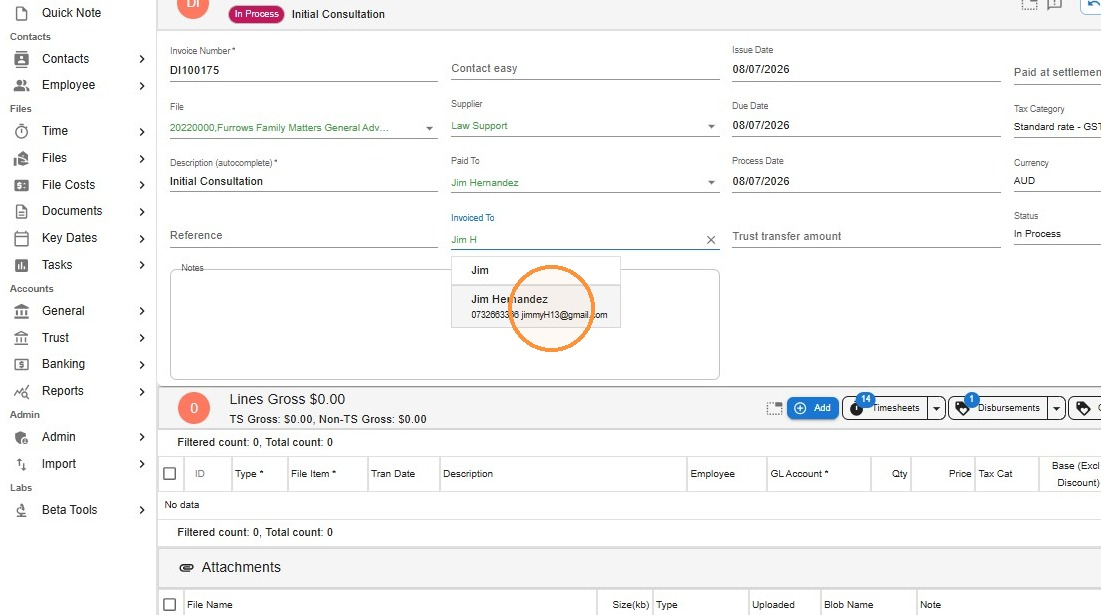Click the Trust transfer amount field
1101x615 pixels.
coord(866,237)
